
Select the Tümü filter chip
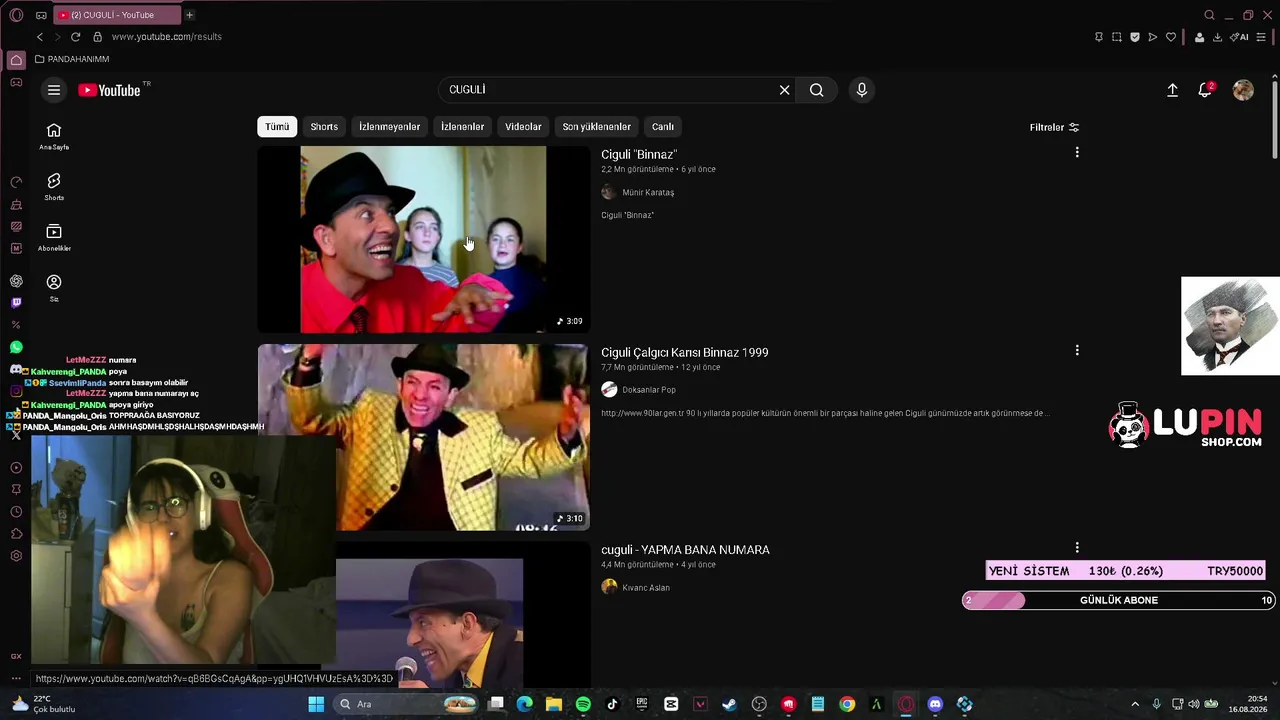pyautogui.click(x=277, y=127)
